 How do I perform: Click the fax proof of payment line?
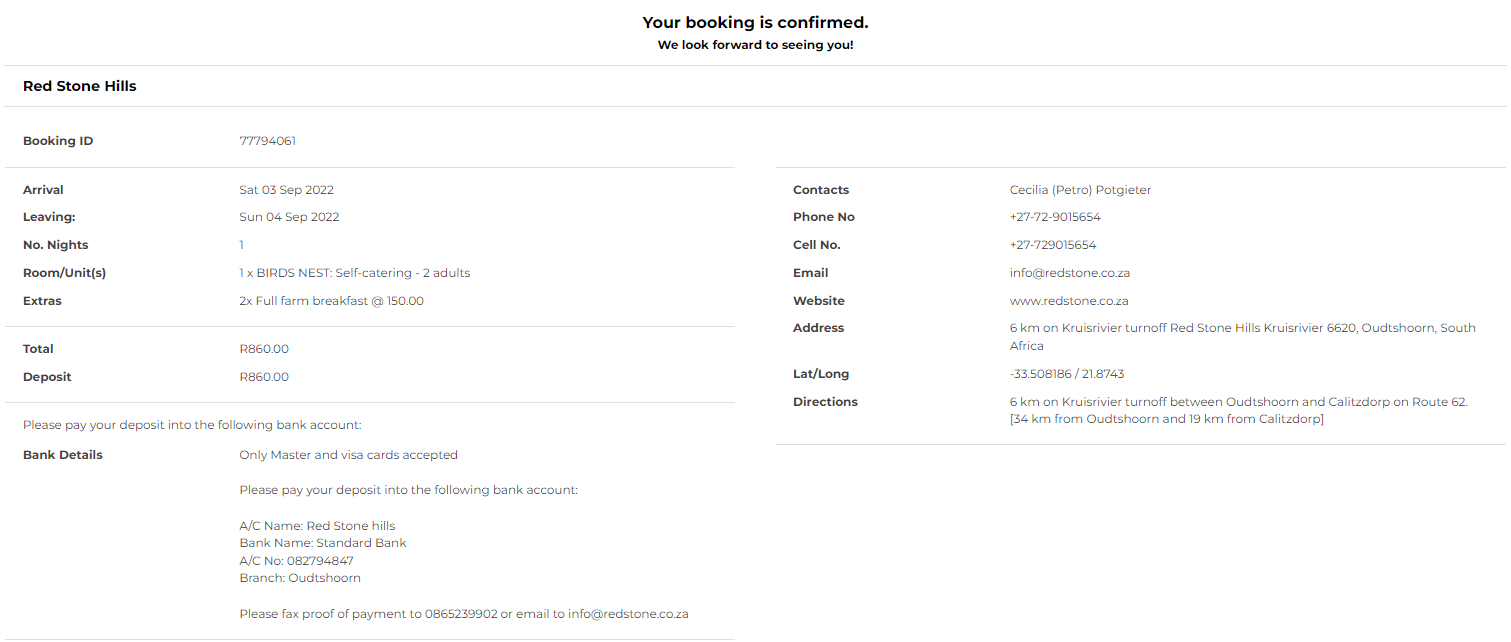pyautogui.click(x=463, y=614)
